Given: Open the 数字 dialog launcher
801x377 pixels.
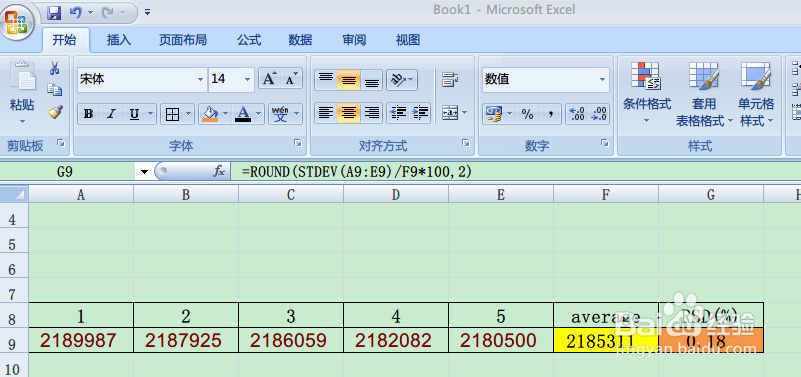Looking at the screenshot, I should point(605,145).
